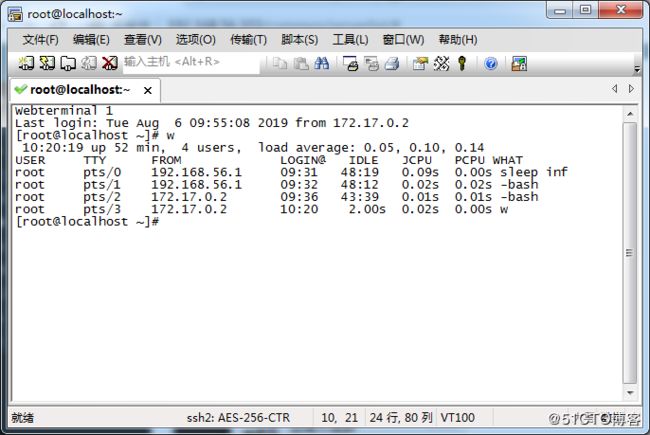Click the Print Screen toolbar icon
Screen dimensions: 650x435
point(350,63)
